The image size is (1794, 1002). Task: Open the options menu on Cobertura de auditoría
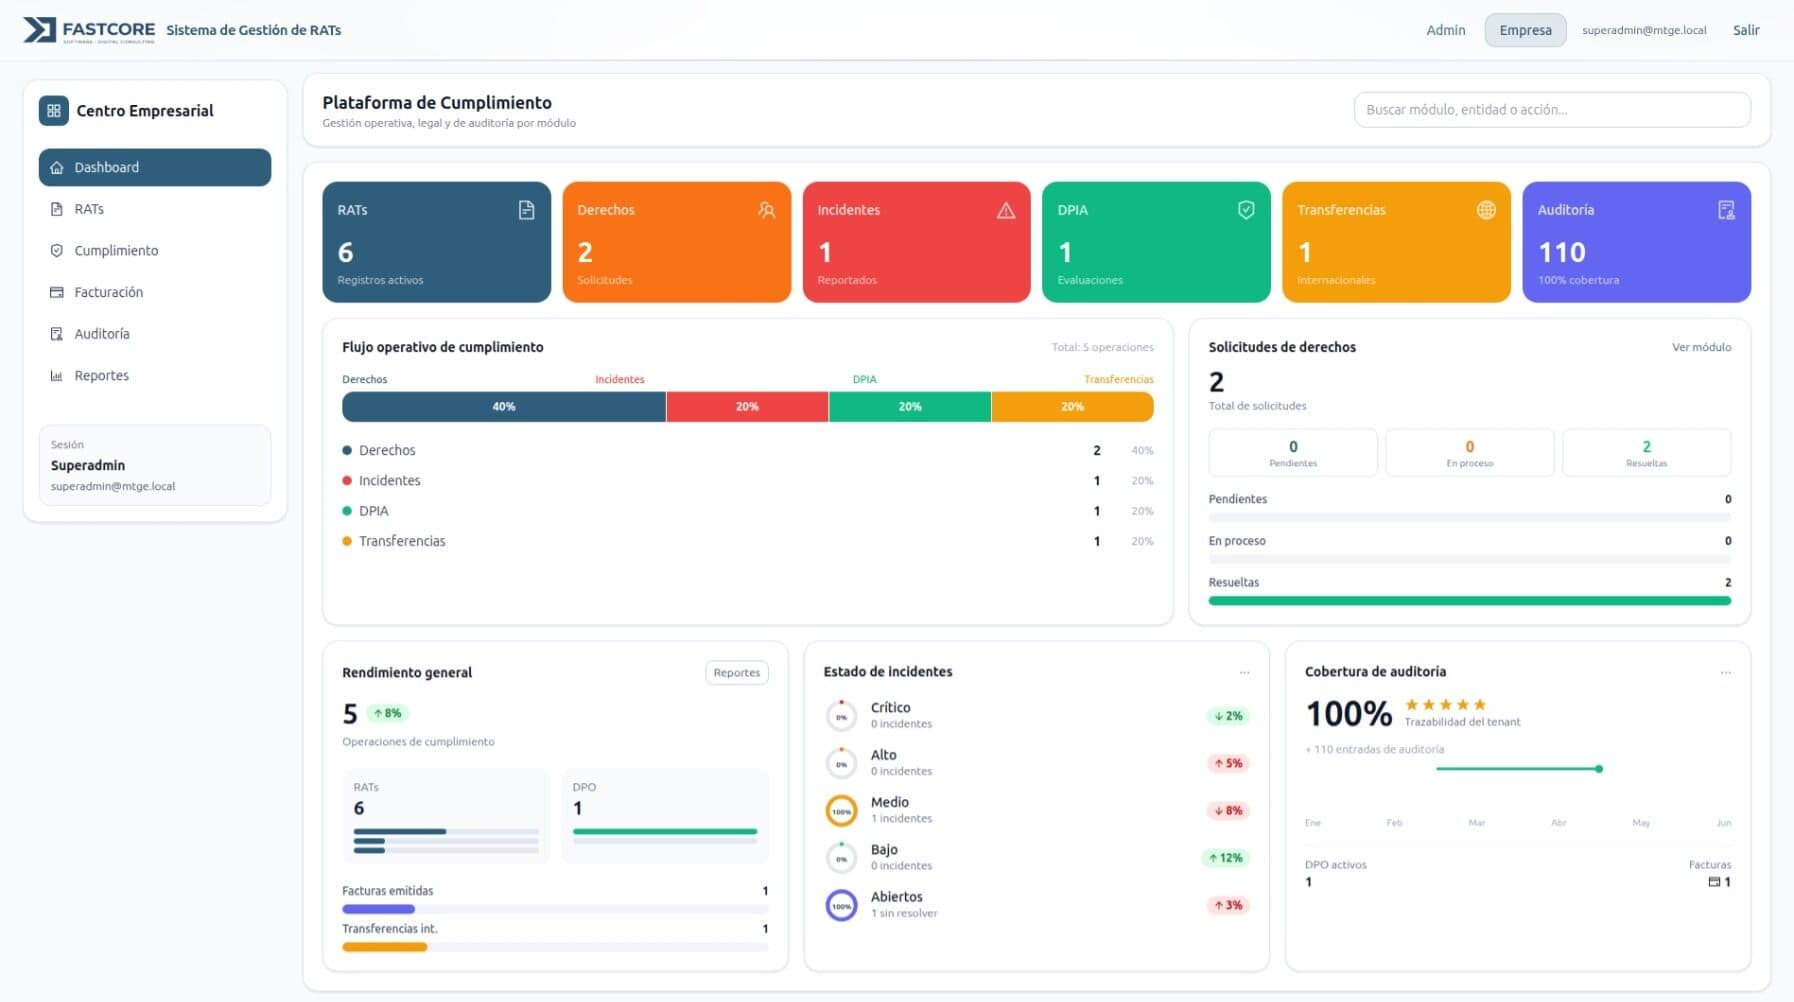[x=1726, y=672]
